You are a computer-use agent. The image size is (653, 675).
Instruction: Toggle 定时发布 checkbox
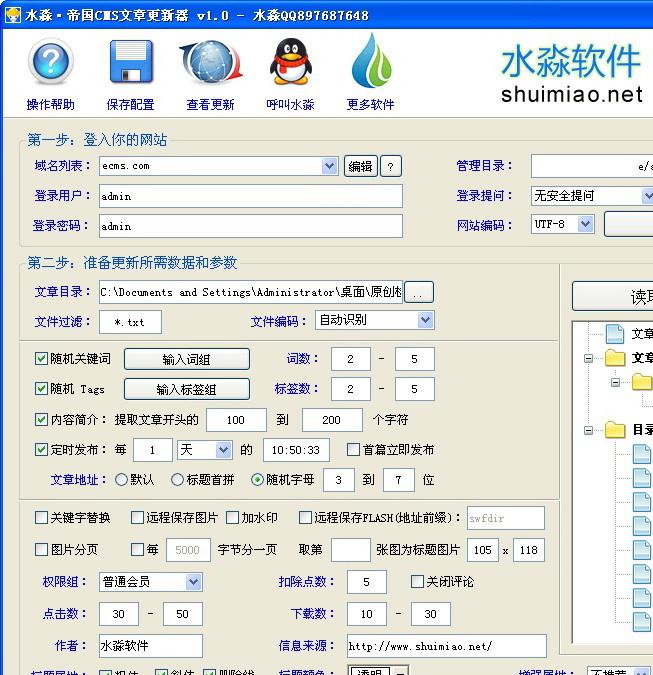[41, 450]
